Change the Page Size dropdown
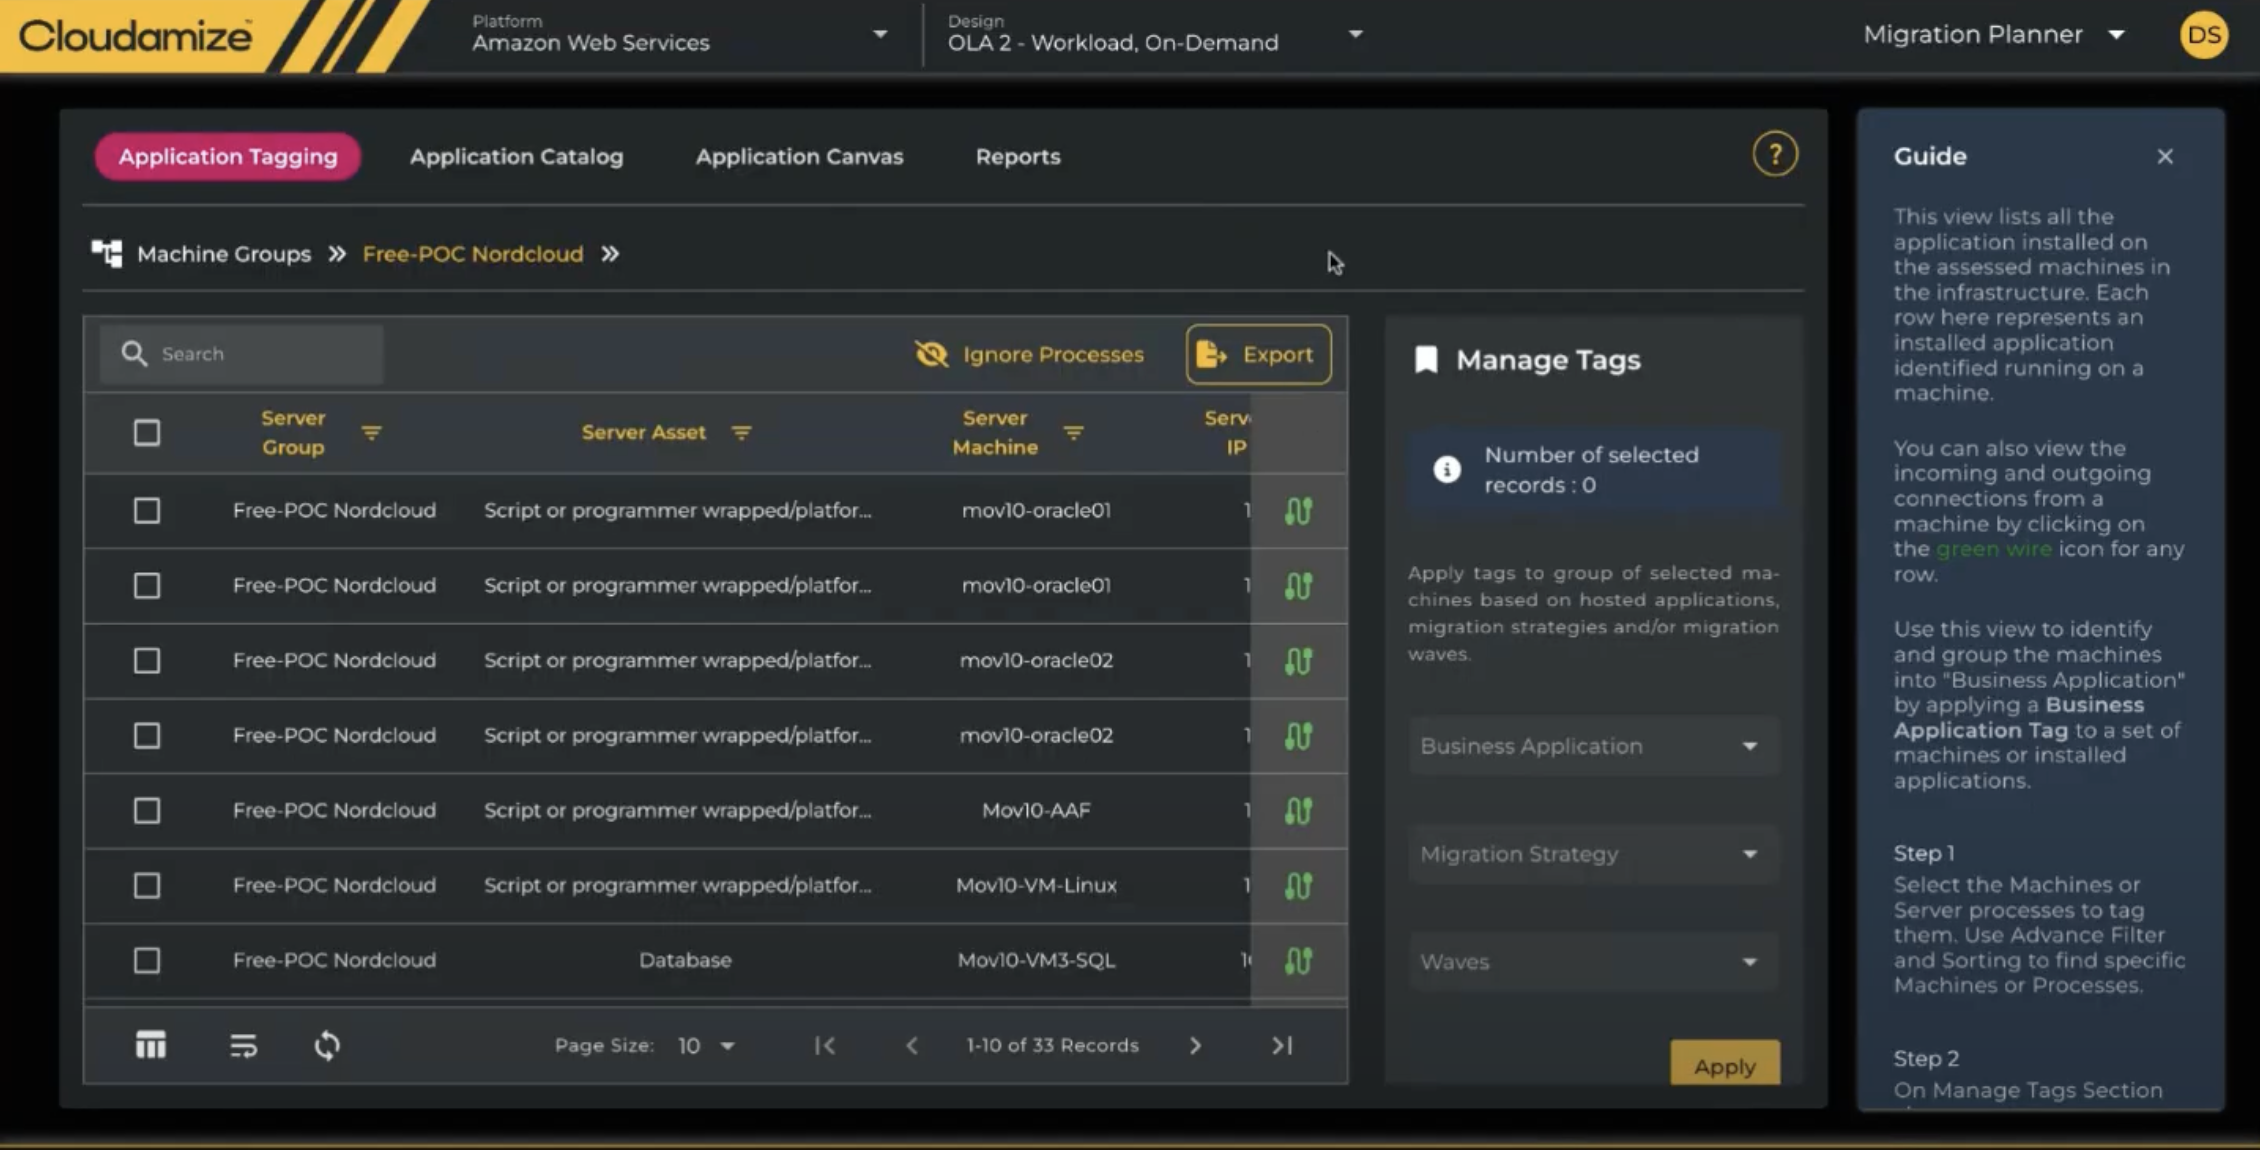This screenshot has width=2260, height=1150. (x=706, y=1046)
